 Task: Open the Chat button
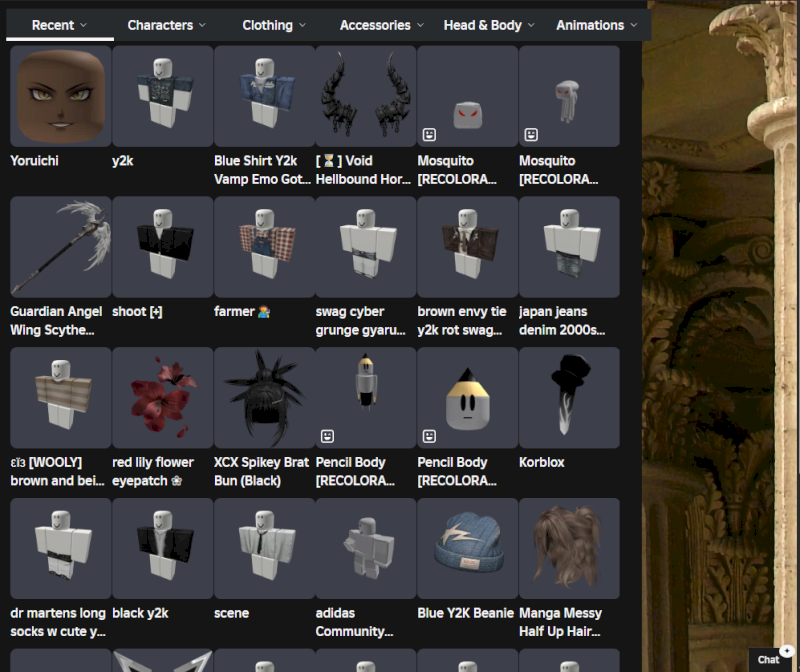tap(772, 658)
